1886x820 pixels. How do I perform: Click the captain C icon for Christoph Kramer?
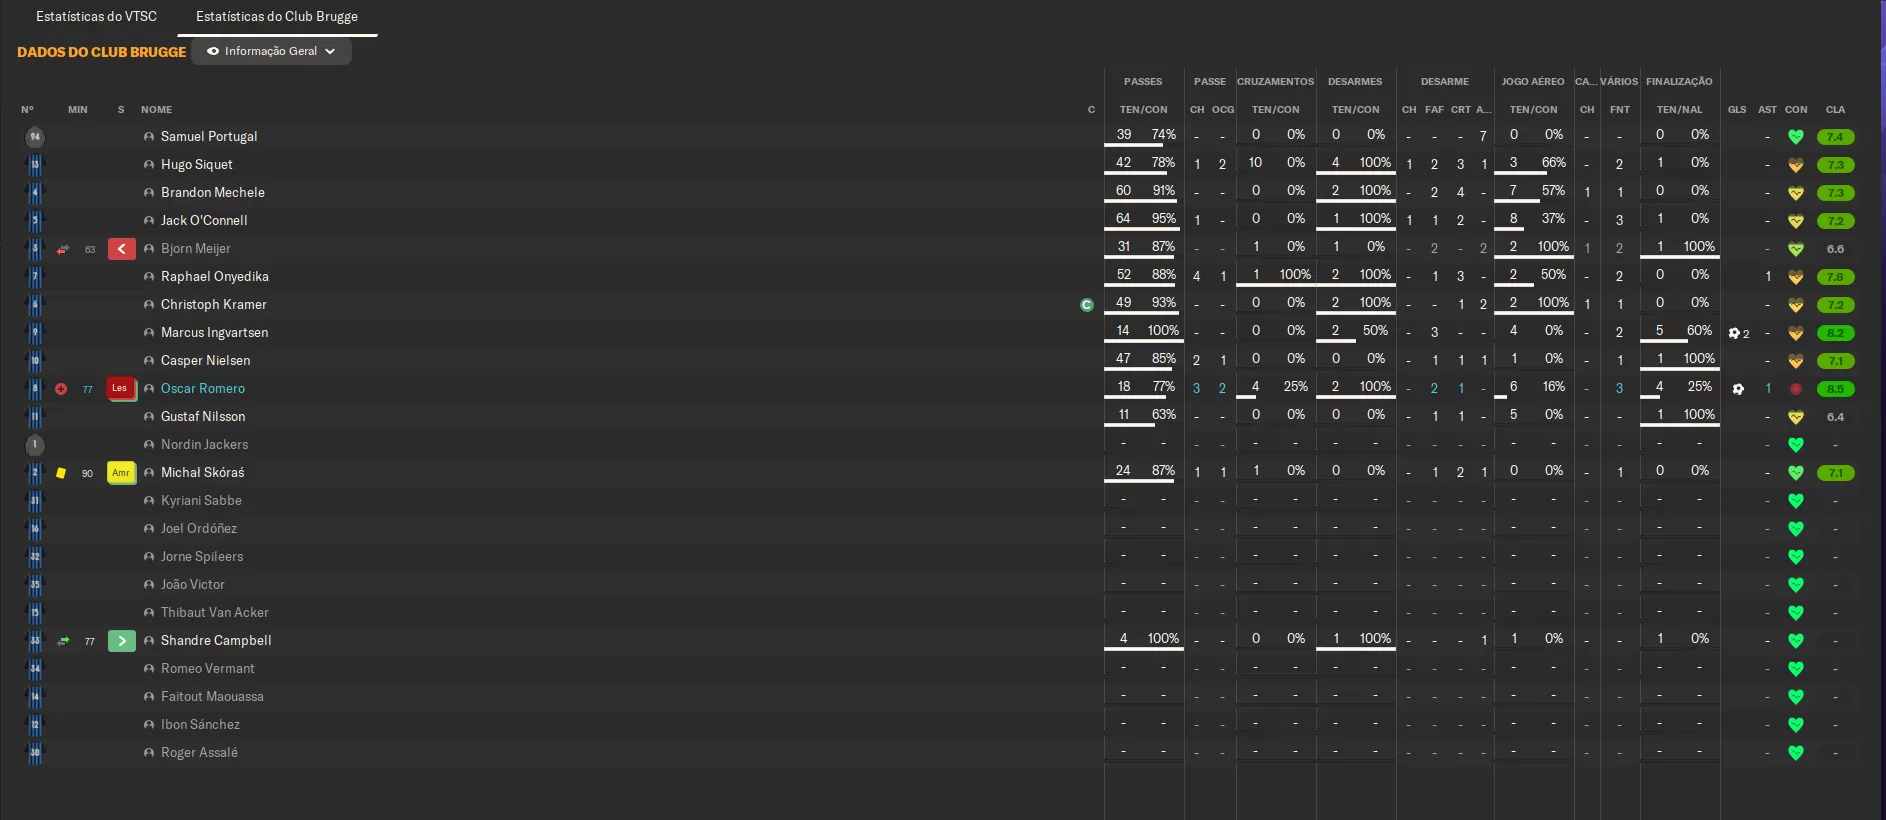pyautogui.click(x=1087, y=305)
